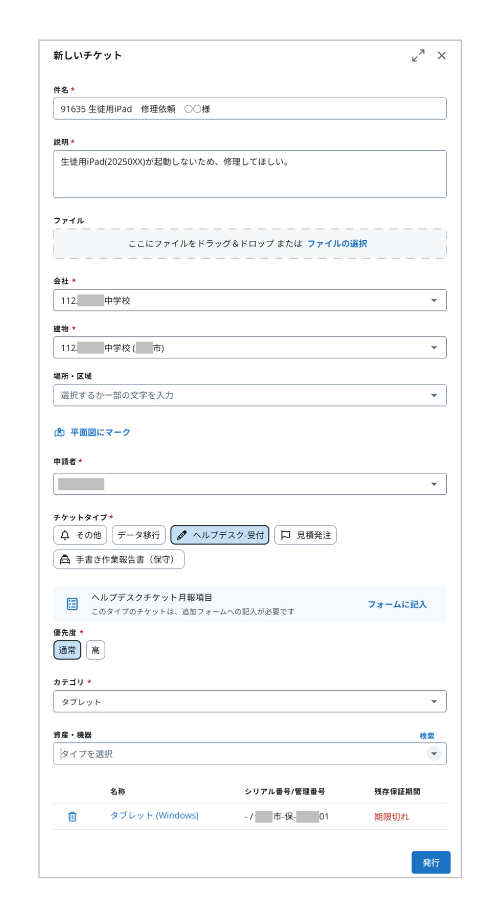Click the floor plan map icon
500x905 pixels.
coord(59,432)
